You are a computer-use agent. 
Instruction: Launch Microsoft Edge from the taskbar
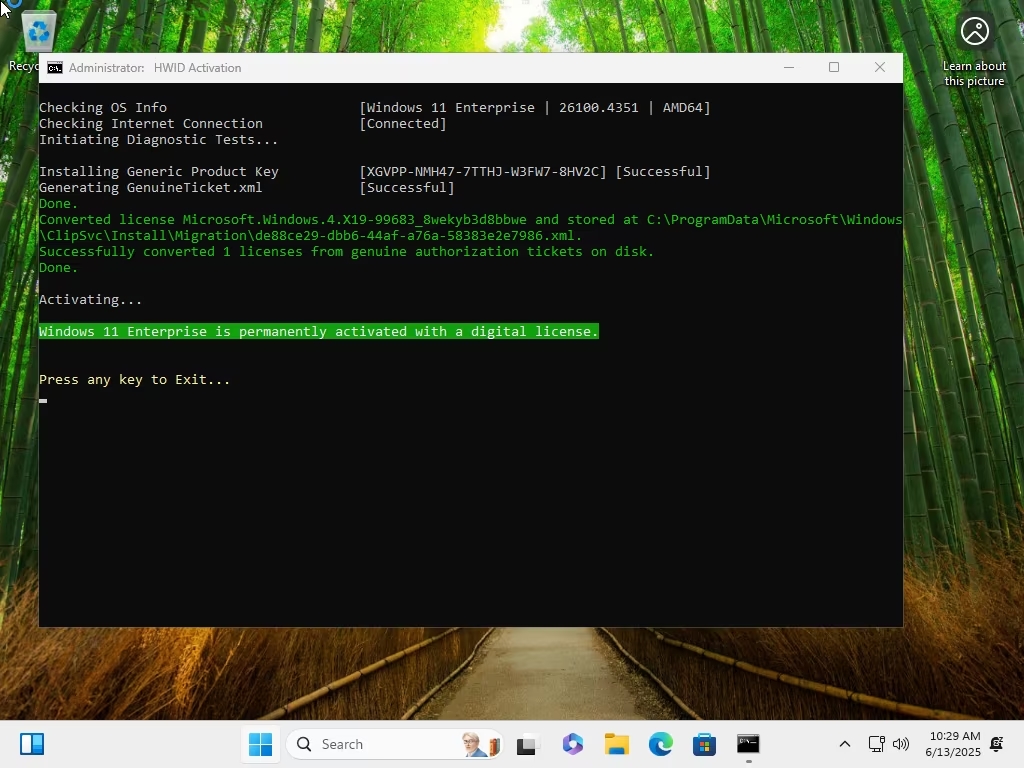[x=660, y=744]
